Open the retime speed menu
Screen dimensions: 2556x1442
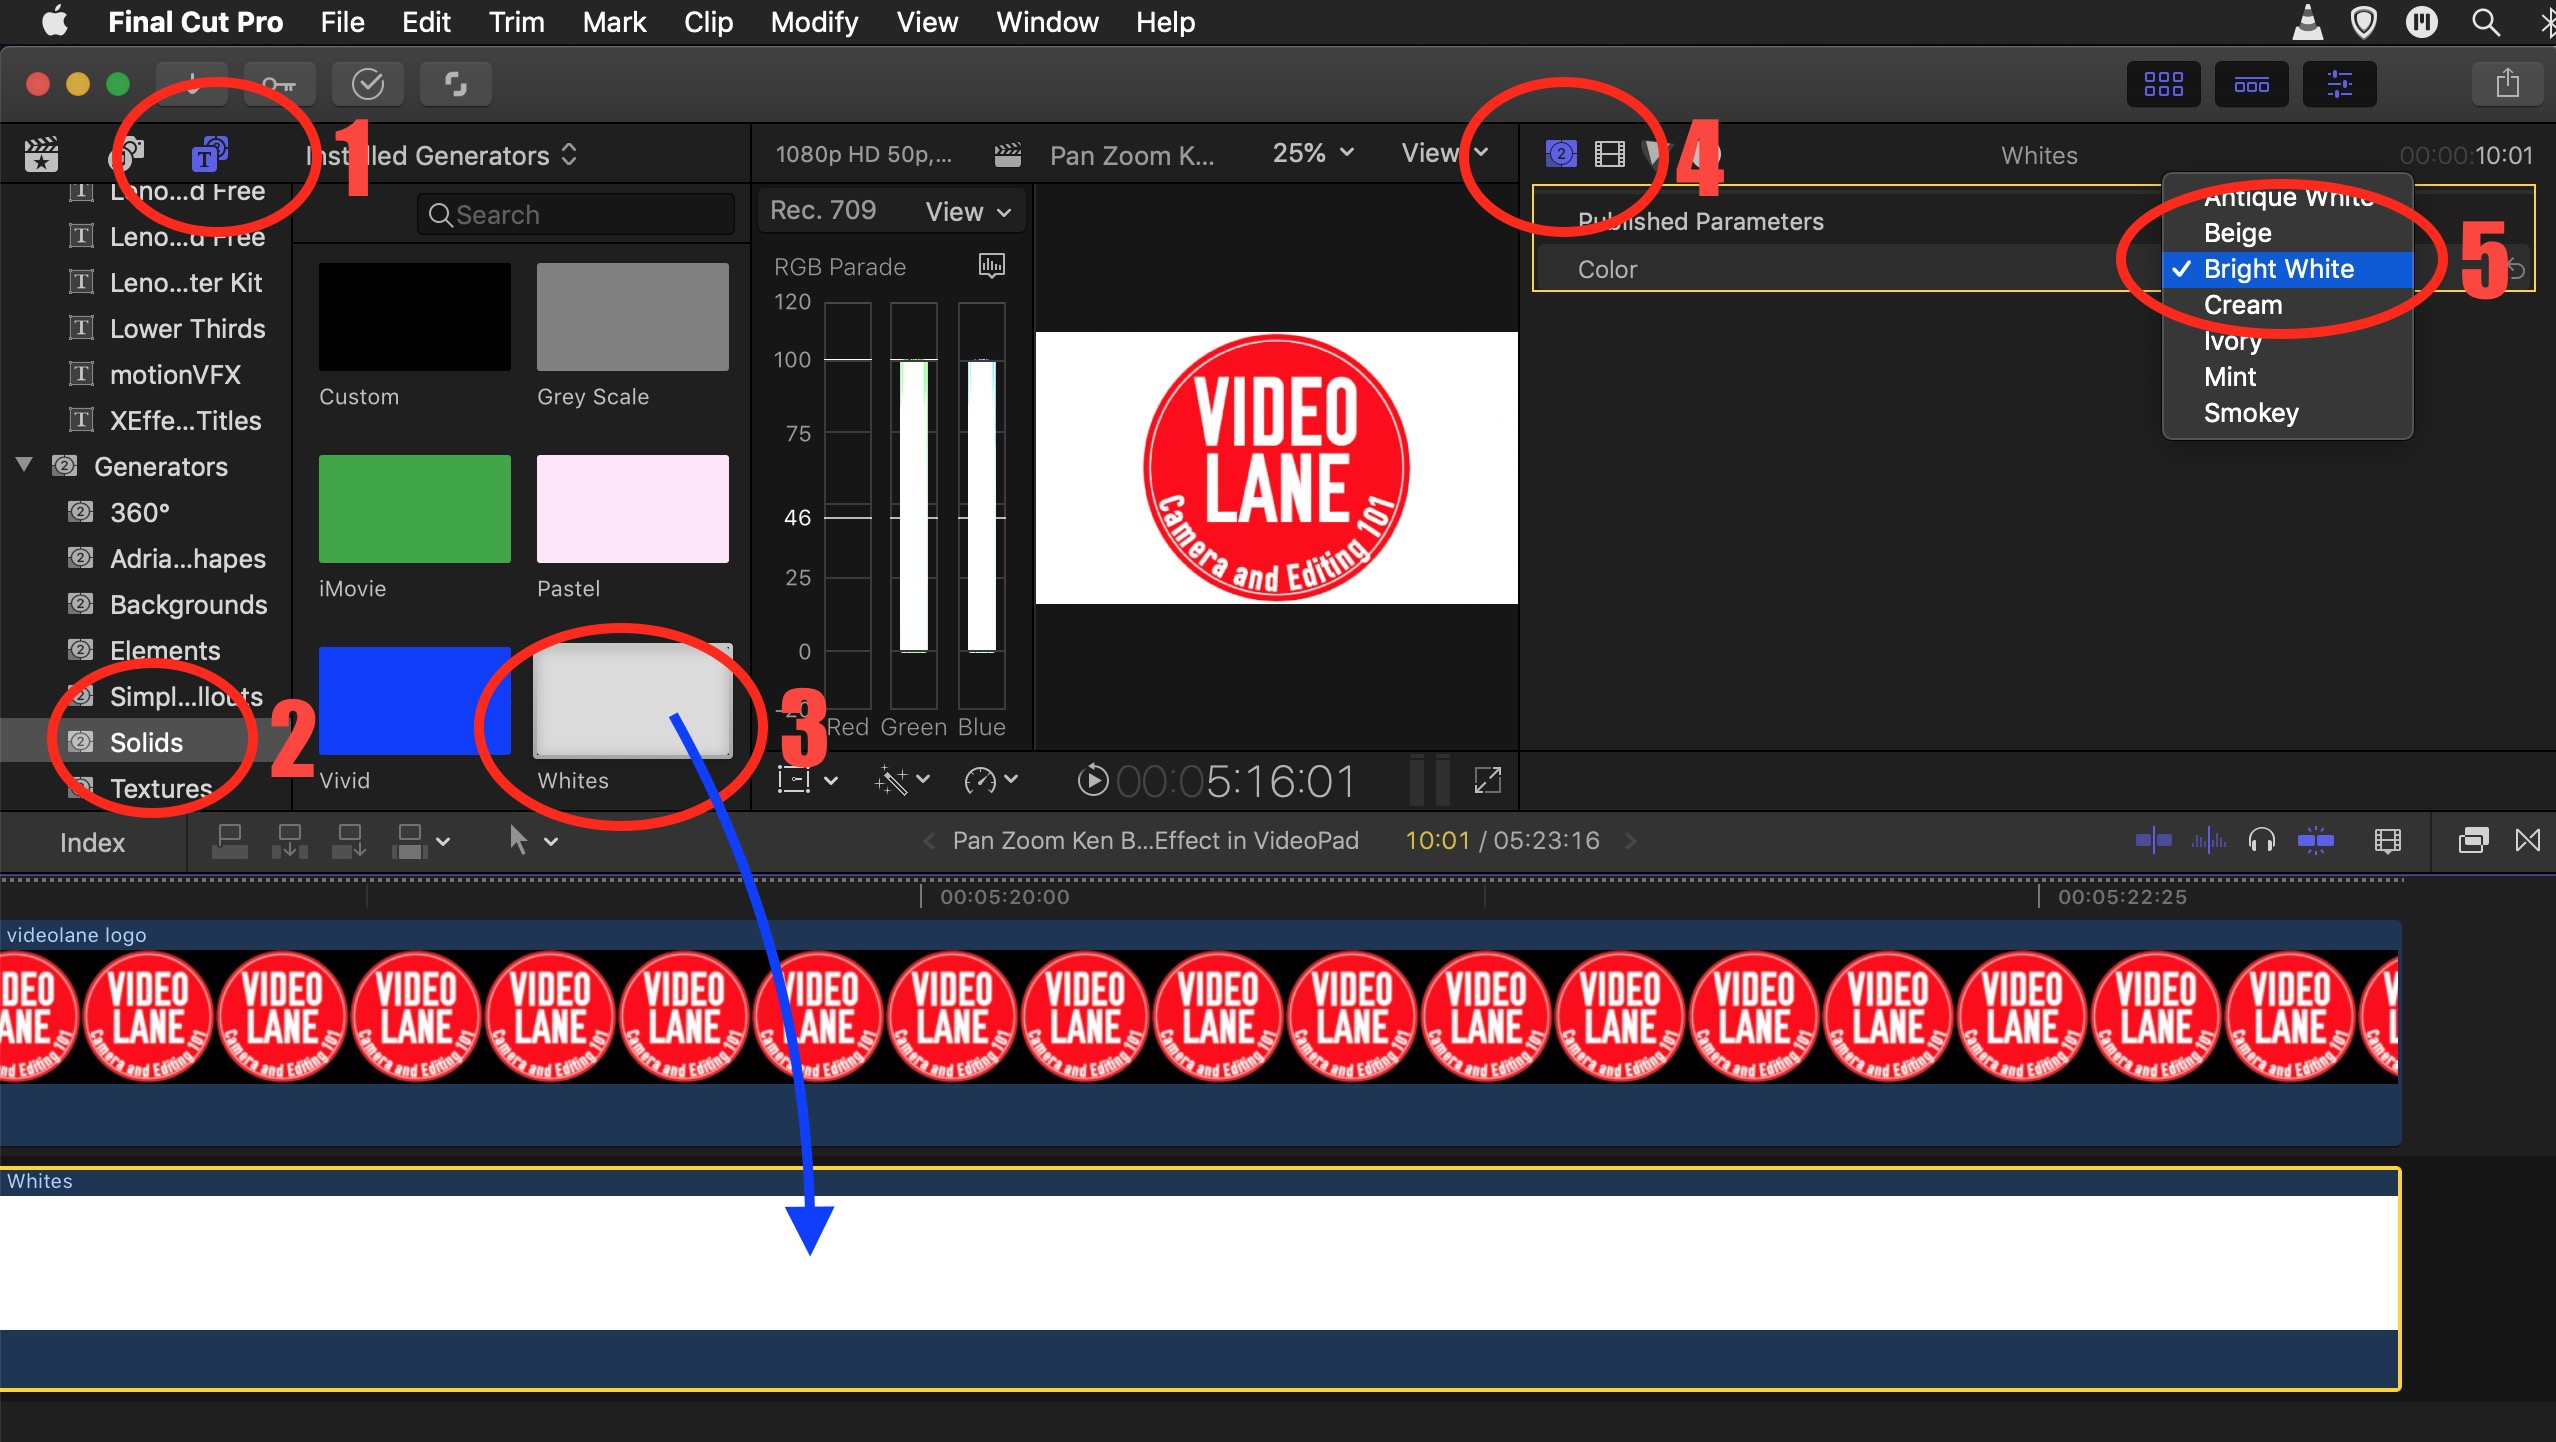pos(990,780)
